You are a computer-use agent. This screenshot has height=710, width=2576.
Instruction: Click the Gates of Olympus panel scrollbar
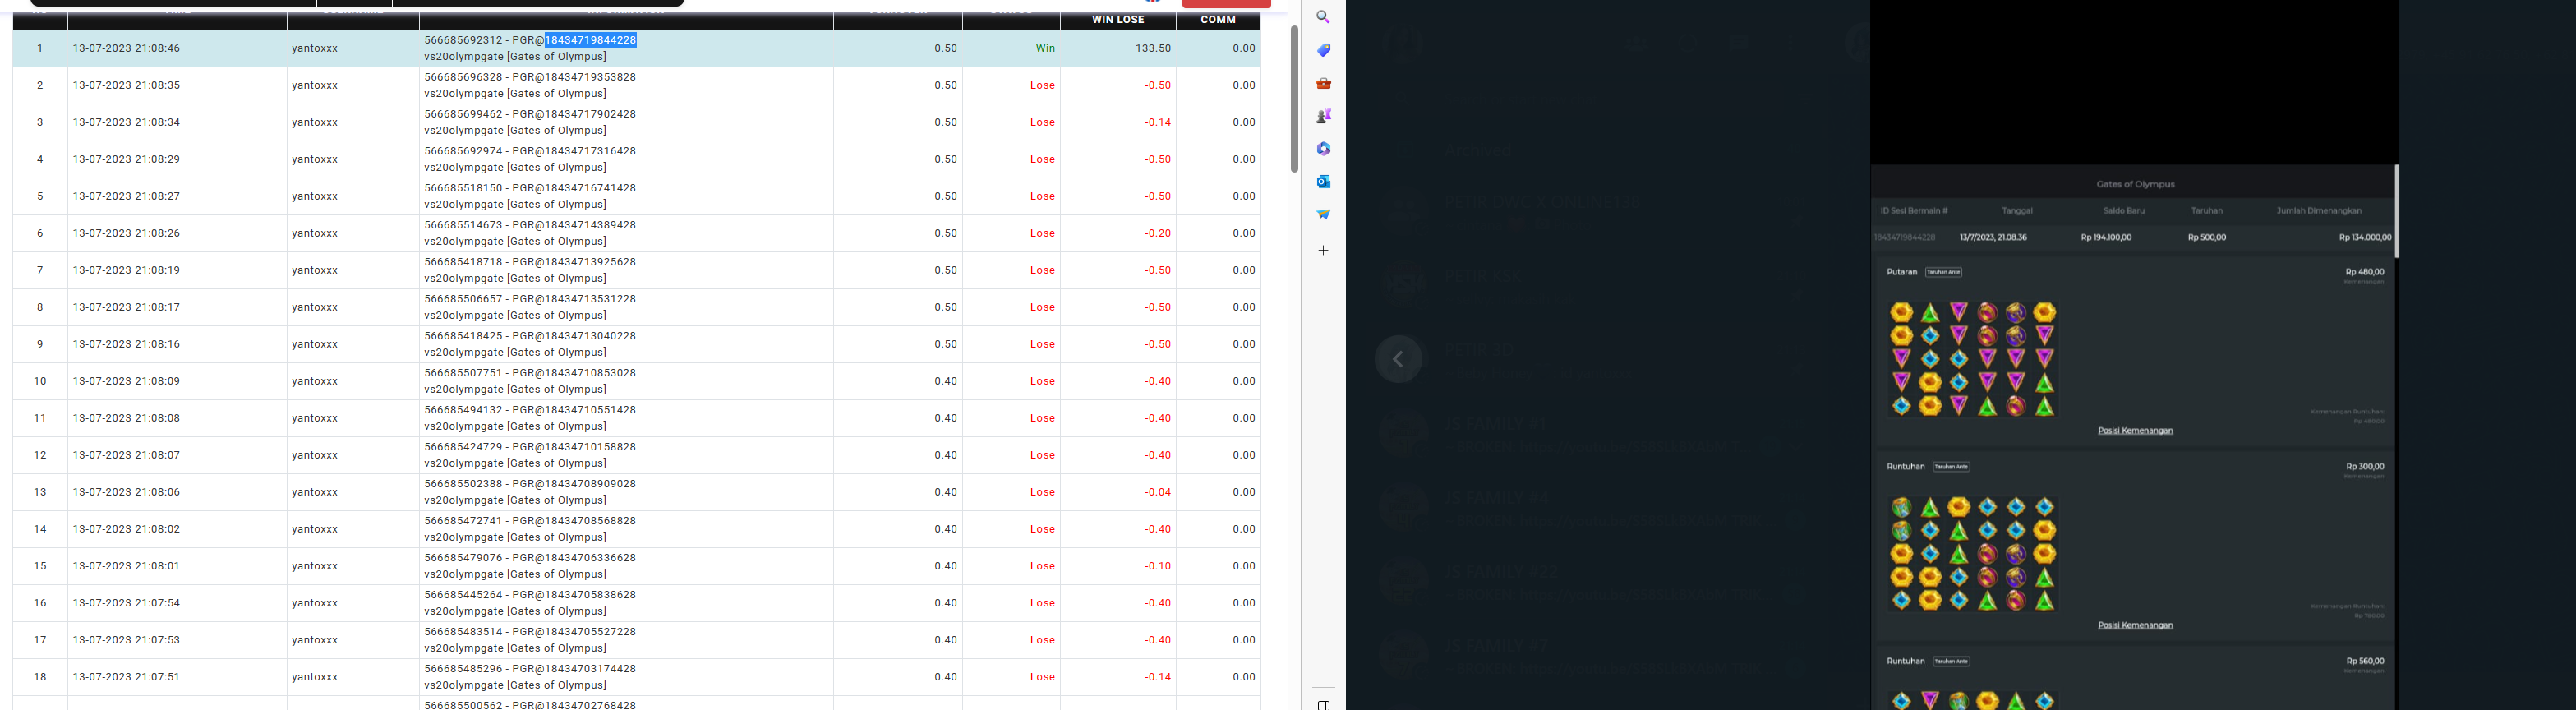[x=2396, y=211]
